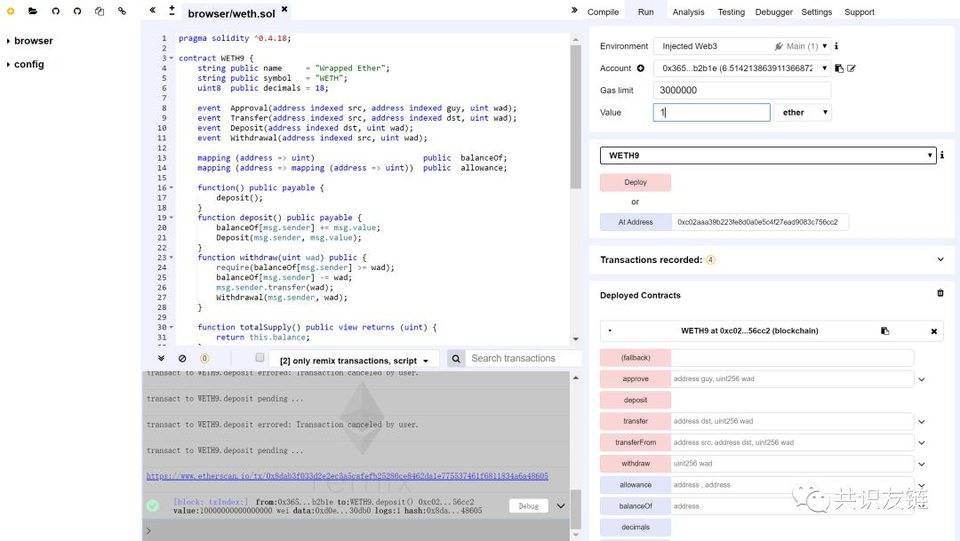The width and height of the screenshot is (960, 541).
Task: Create a new account with the plus icon
Action: [640, 68]
